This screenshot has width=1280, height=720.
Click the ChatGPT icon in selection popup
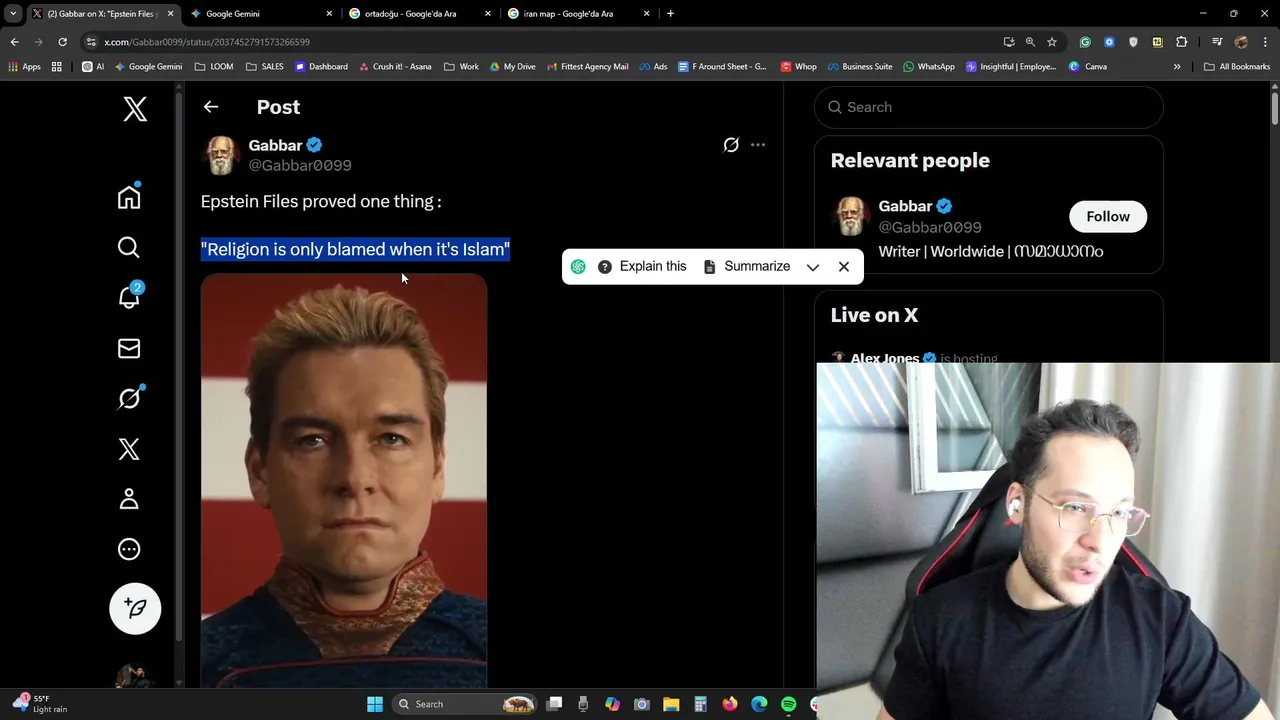pos(578,267)
